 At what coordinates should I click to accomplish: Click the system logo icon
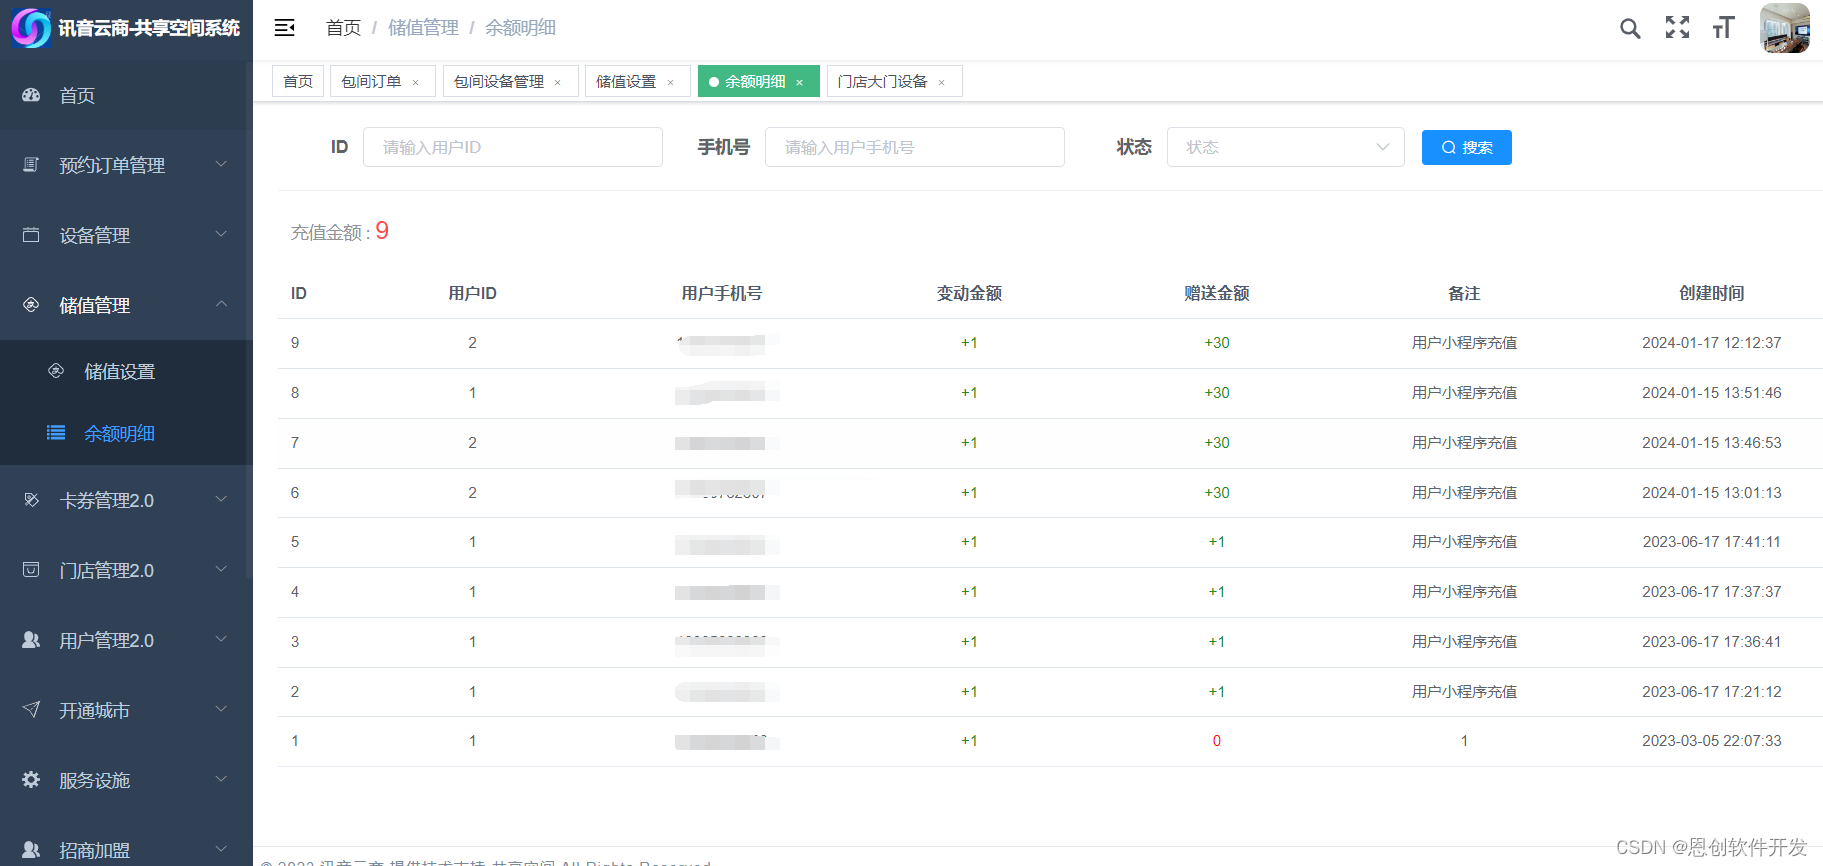(31, 28)
